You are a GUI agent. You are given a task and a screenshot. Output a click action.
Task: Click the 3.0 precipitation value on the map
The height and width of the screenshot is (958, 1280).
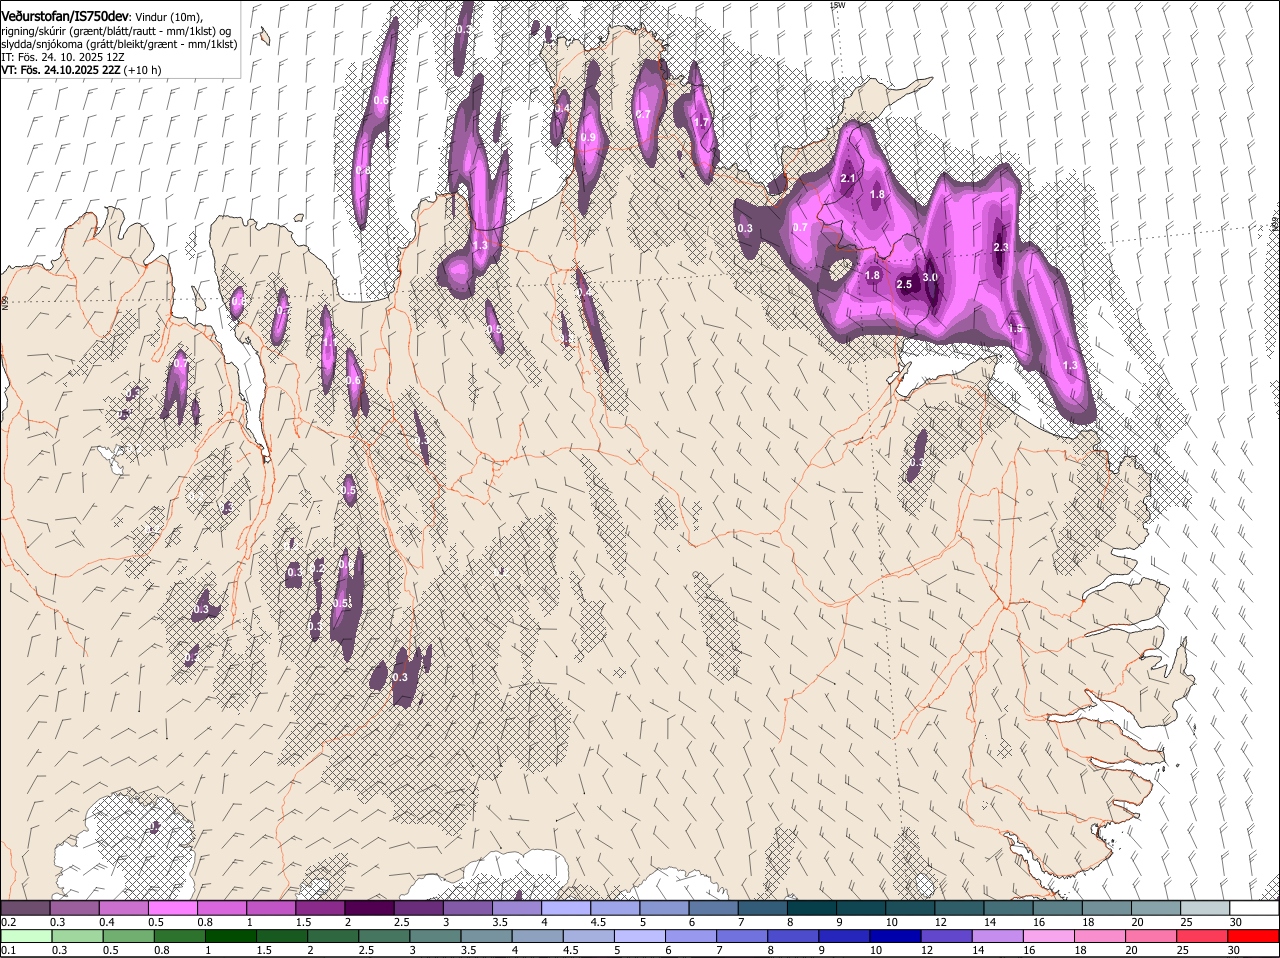[929, 277]
